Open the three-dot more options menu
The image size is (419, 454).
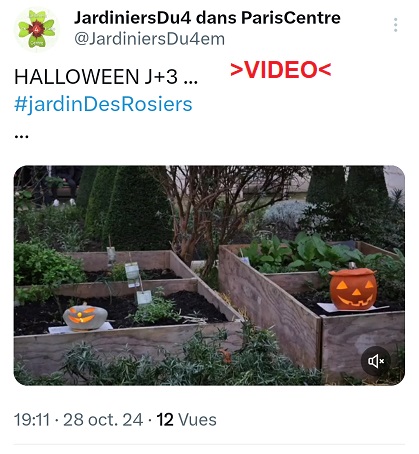click(395, 25)
